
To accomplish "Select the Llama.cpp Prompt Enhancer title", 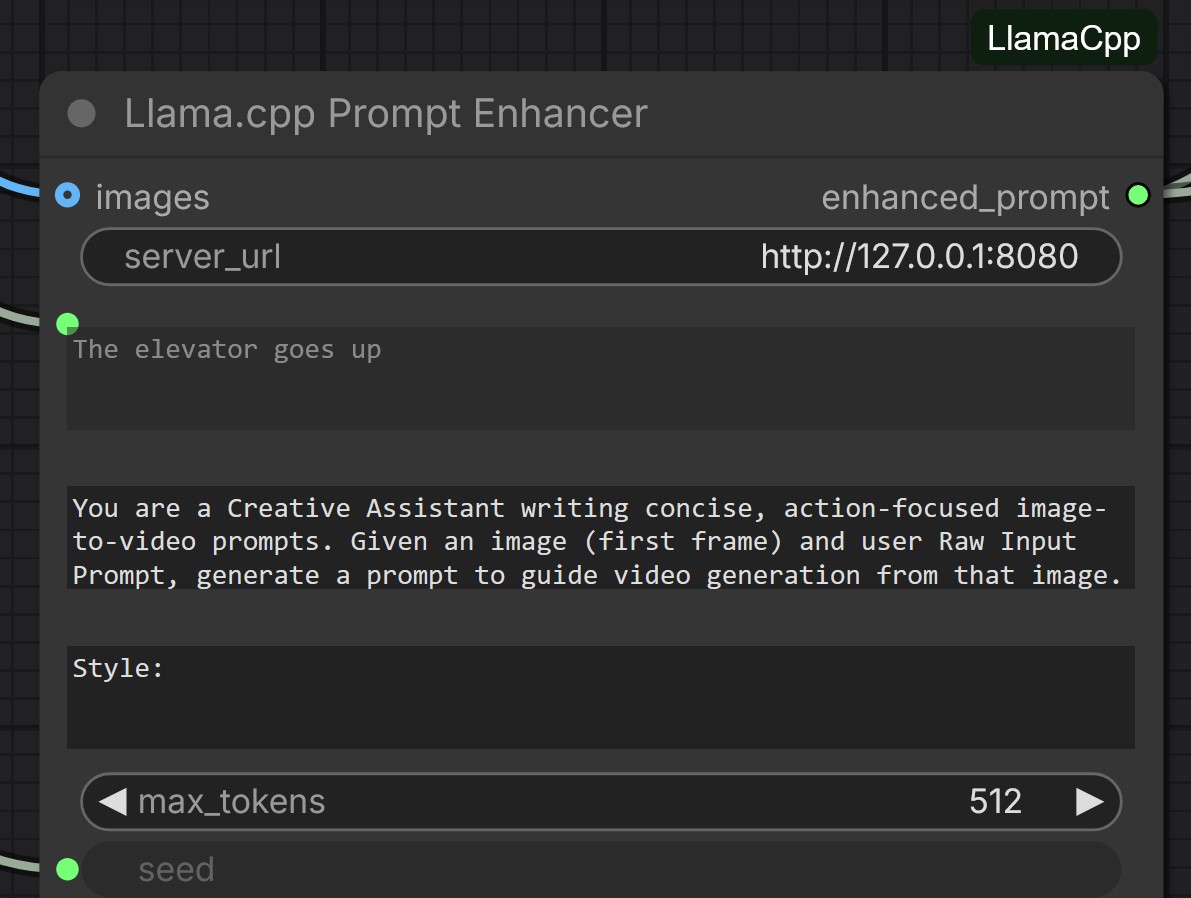I will tap(386, 114).
